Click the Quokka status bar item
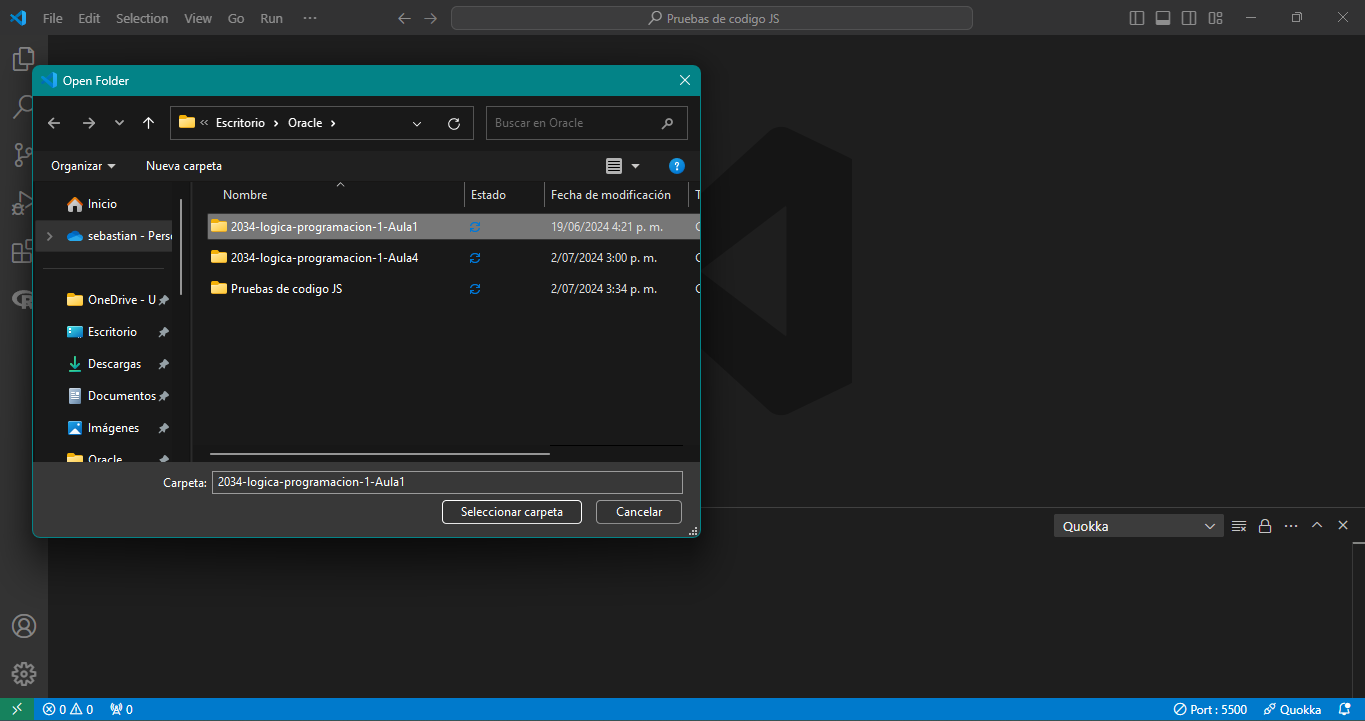Screen dimensions: 1365x721 pos(1292,709)
